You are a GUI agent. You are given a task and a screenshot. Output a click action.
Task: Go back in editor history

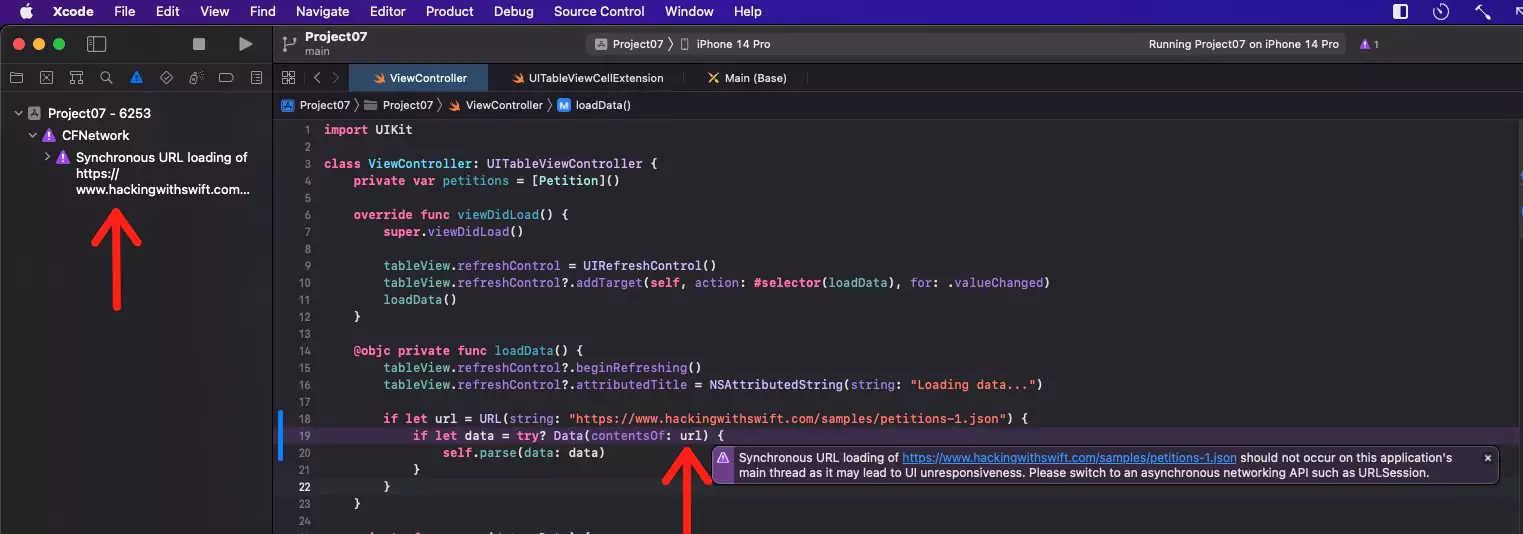317,78
